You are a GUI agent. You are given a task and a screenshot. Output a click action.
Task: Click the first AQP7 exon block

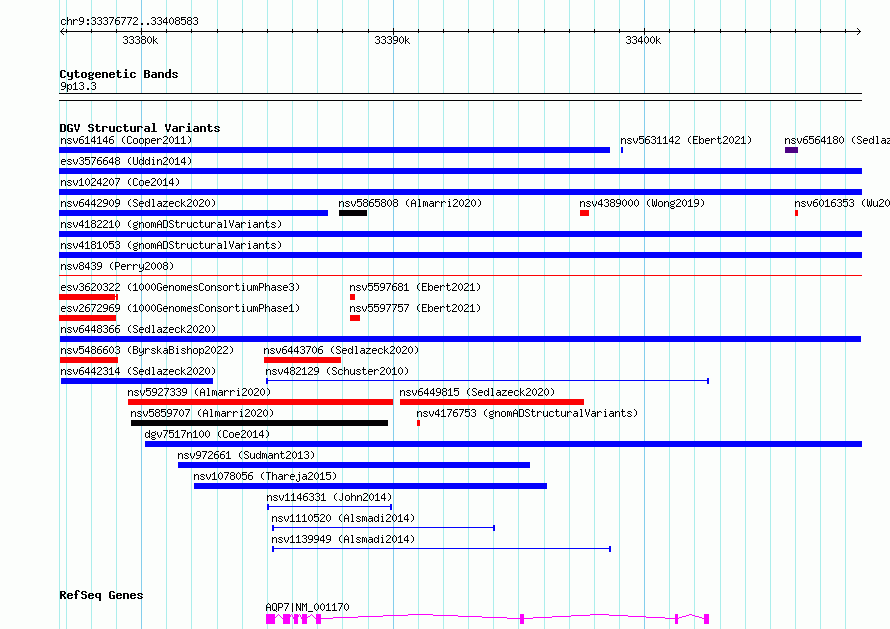click(270, 619)
